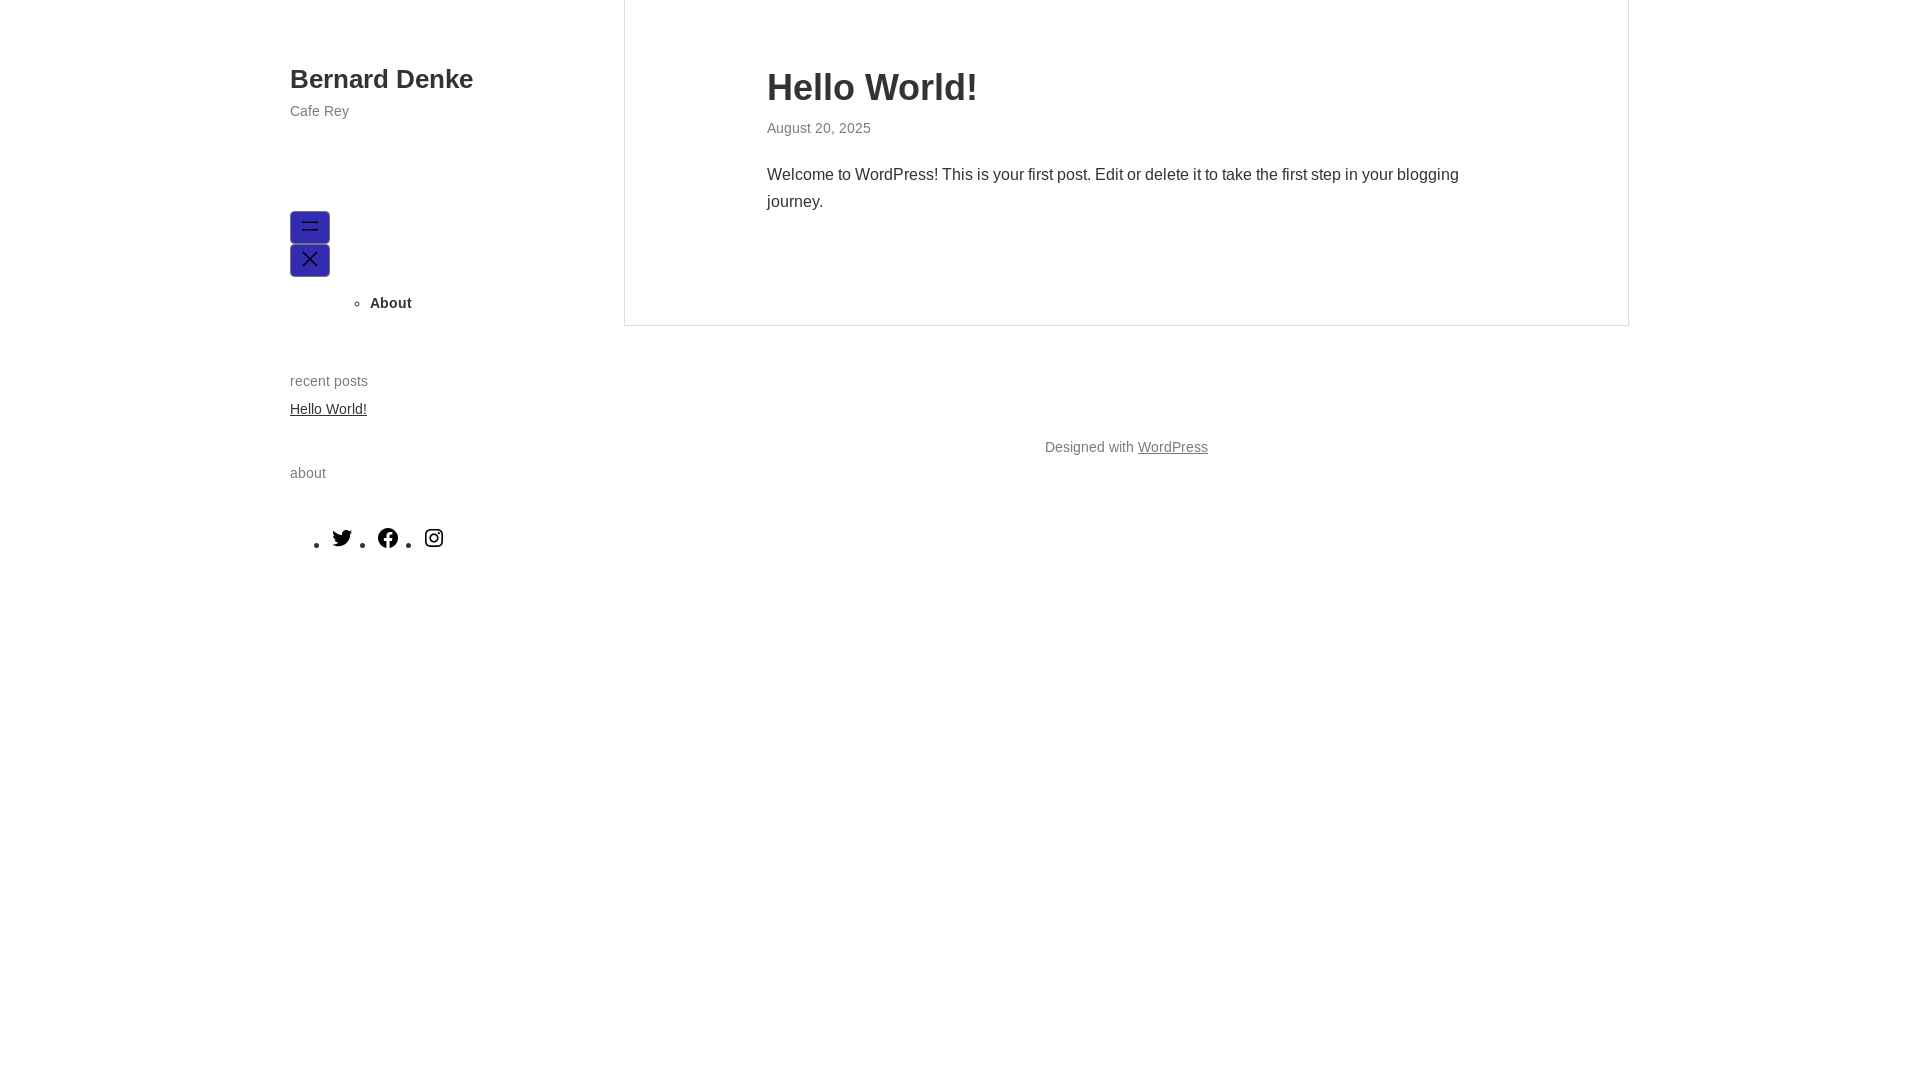Open the hamburger menu button
Viewport: 1920px width, 1080px height.
click(310, 227)
